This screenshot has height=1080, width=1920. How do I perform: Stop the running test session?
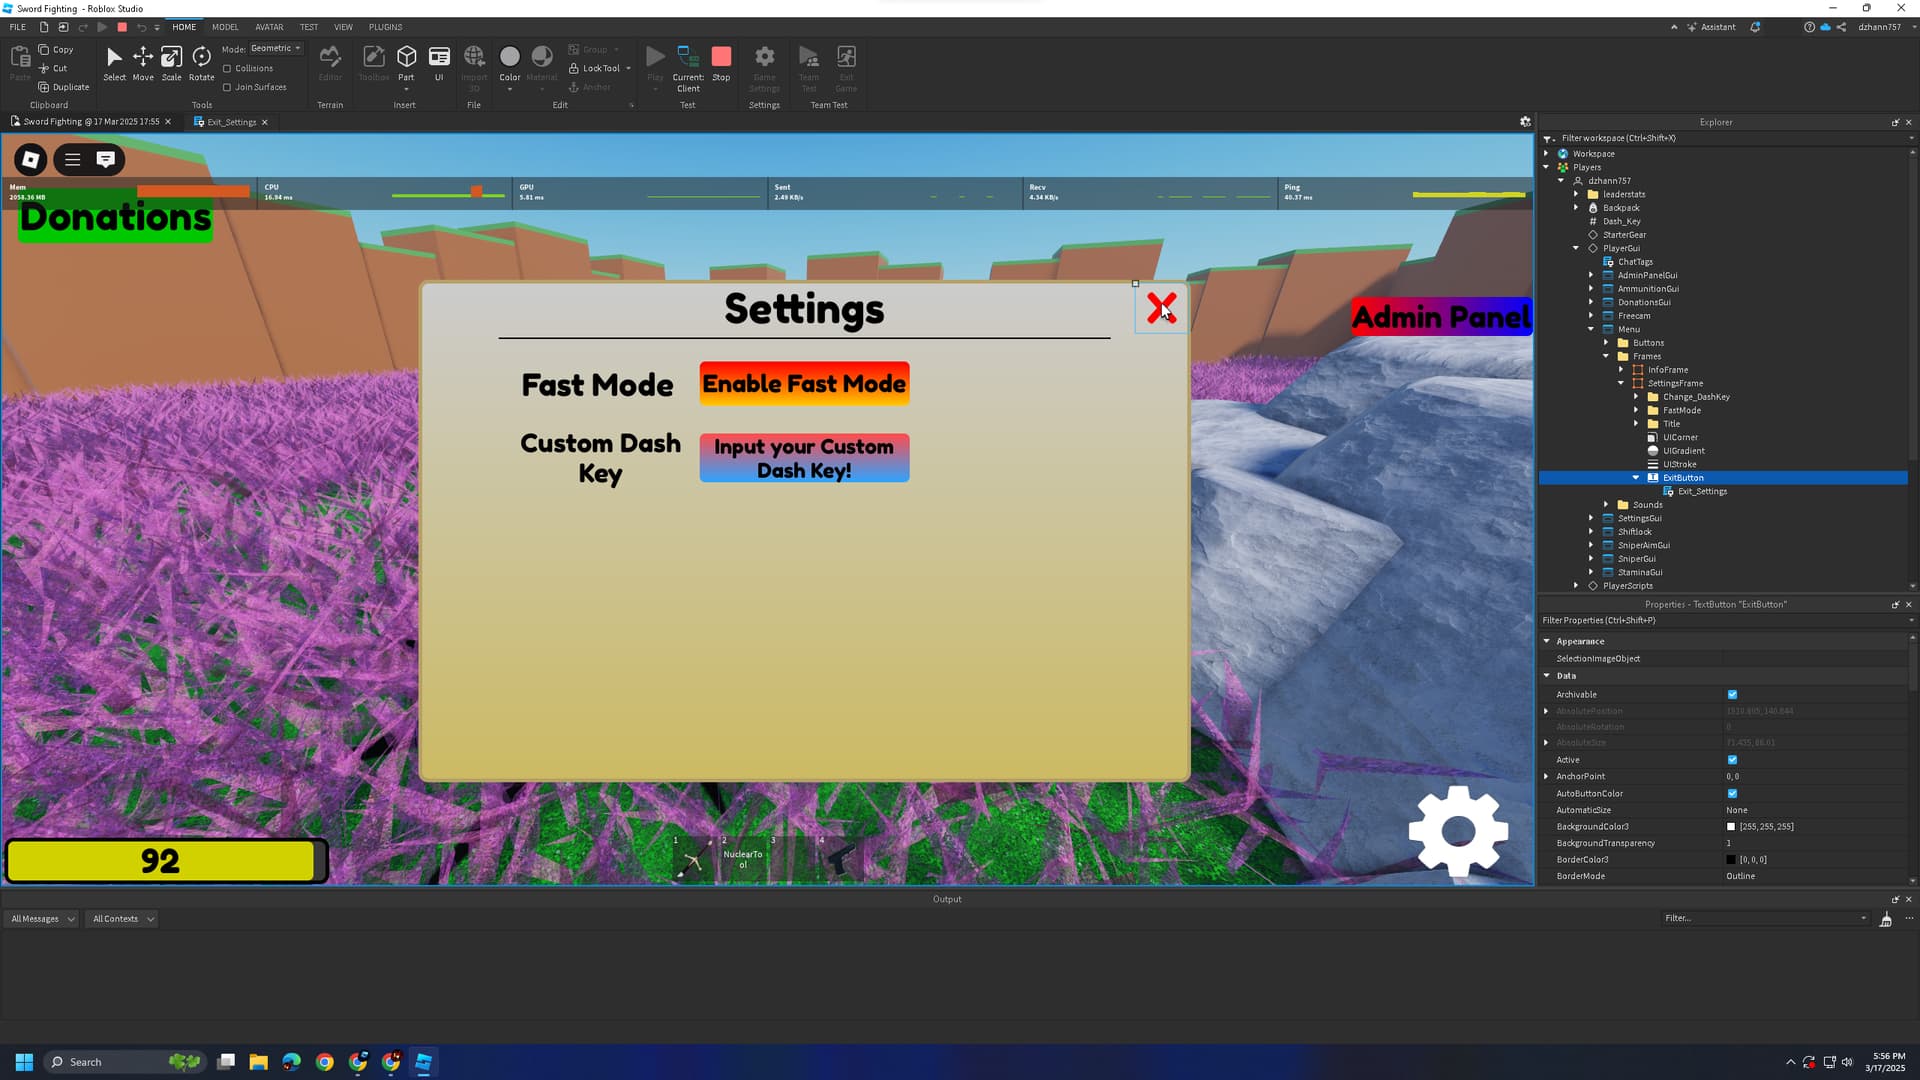(721, 63)
